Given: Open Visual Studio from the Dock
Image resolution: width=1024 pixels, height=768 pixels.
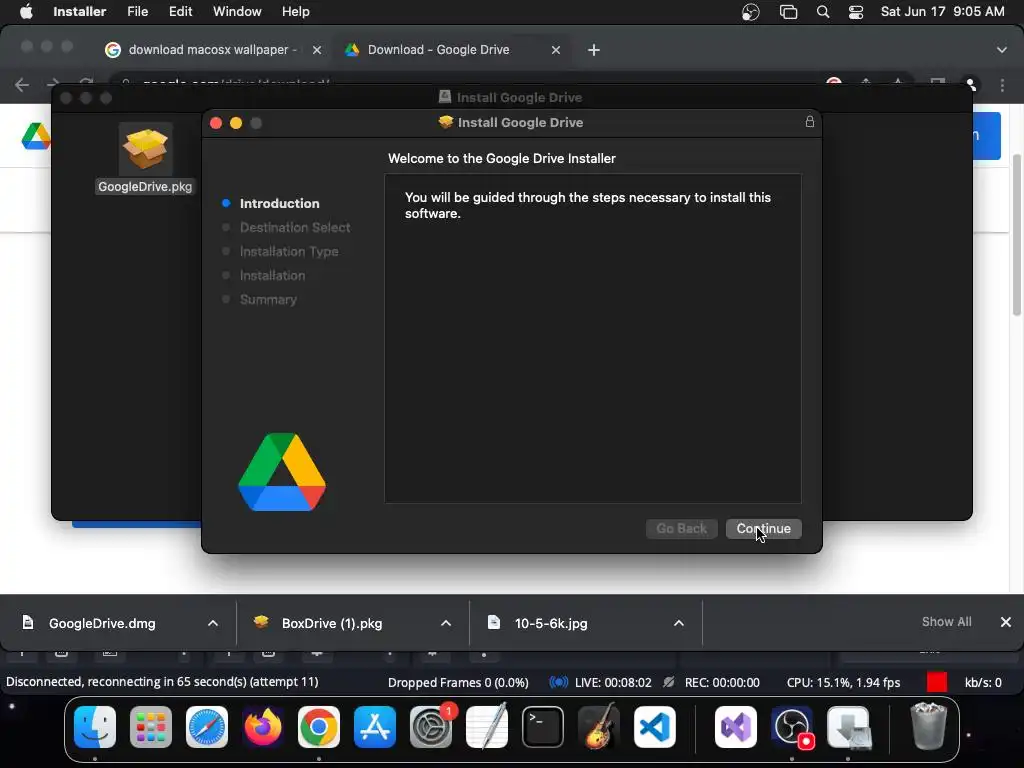Looking at the screenshot, I should (736, 727).
